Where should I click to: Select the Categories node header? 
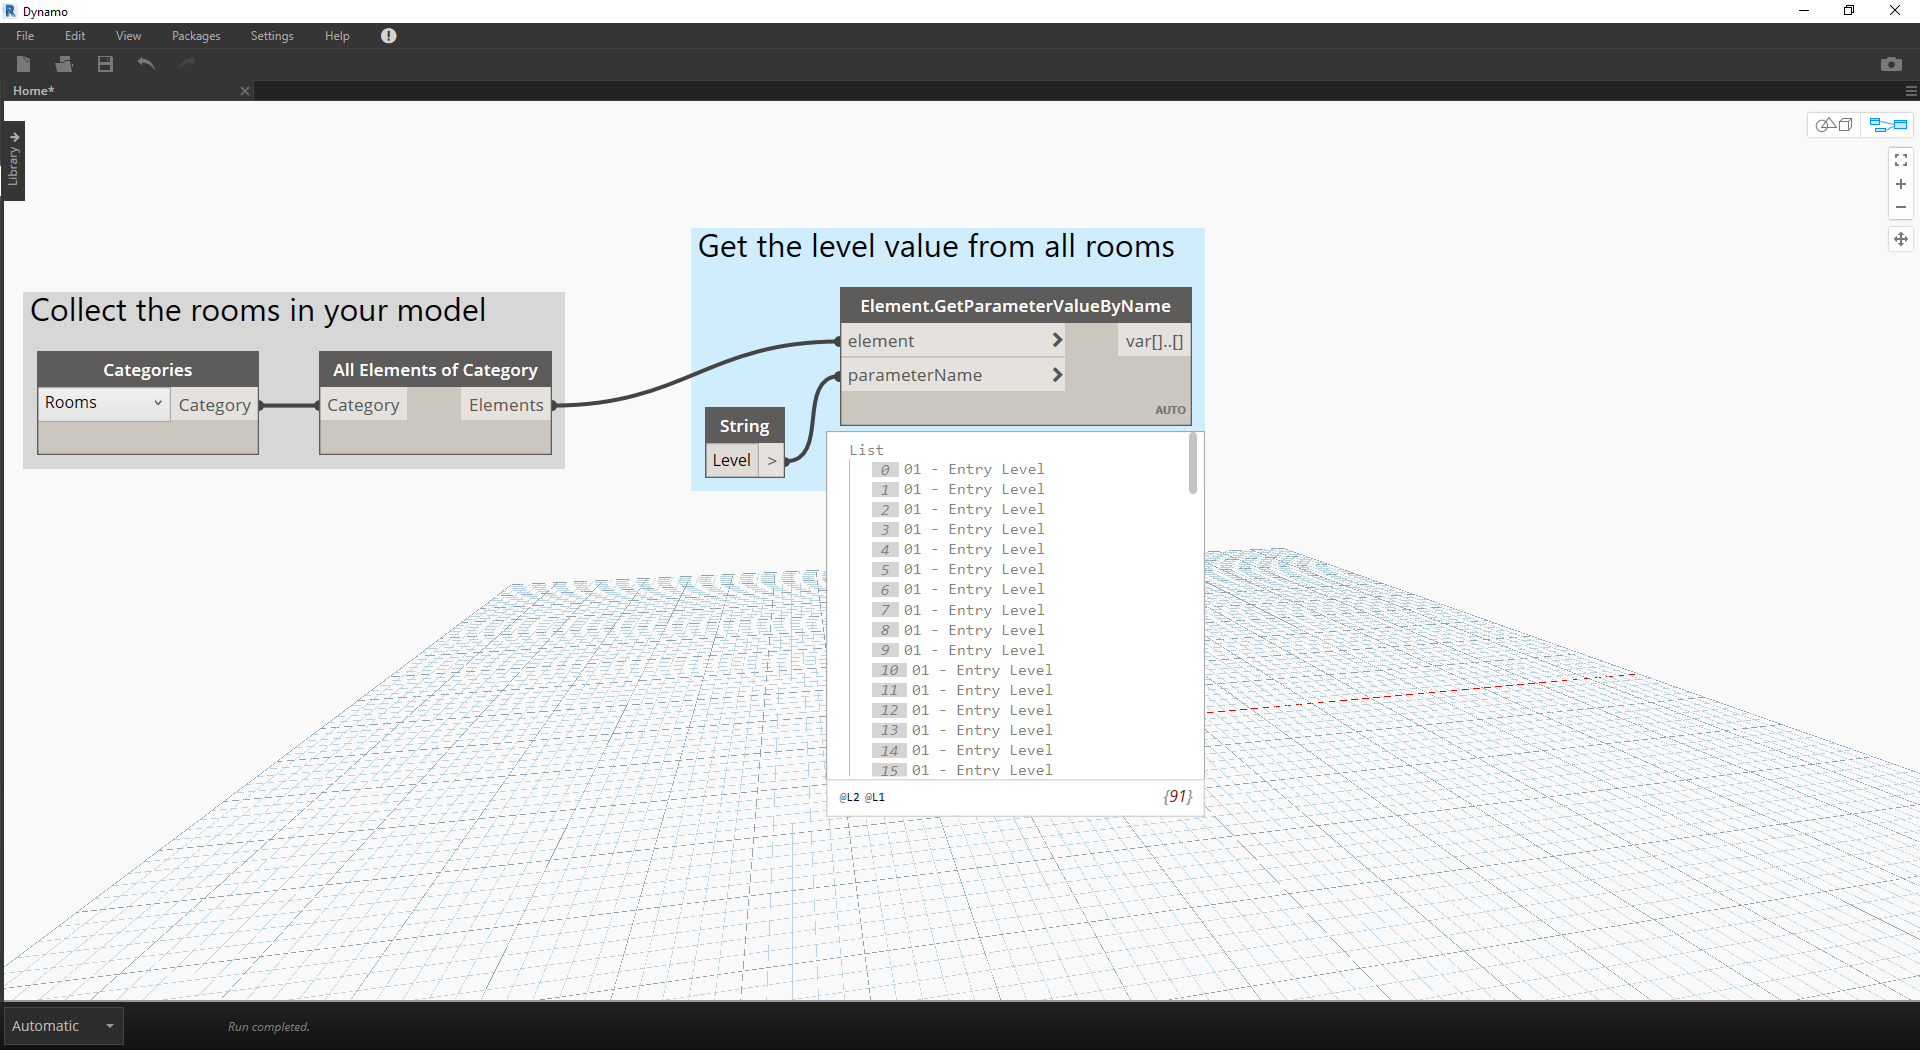coord(148,370)
